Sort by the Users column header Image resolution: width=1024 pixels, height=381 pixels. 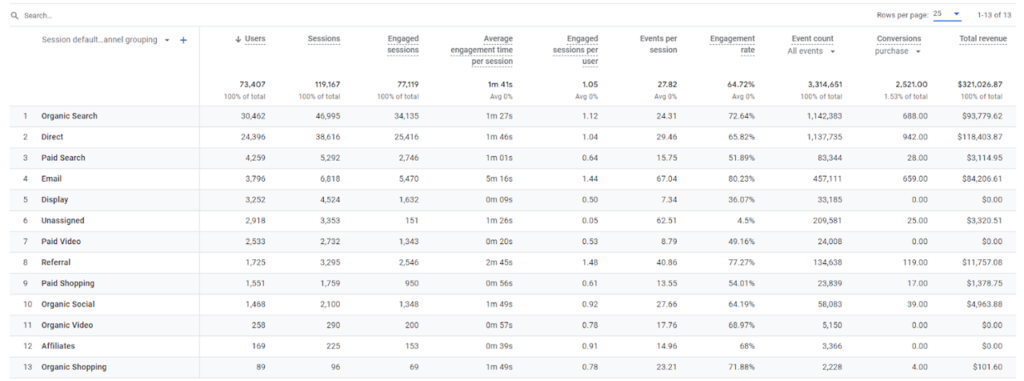click(x=255, y=39)
